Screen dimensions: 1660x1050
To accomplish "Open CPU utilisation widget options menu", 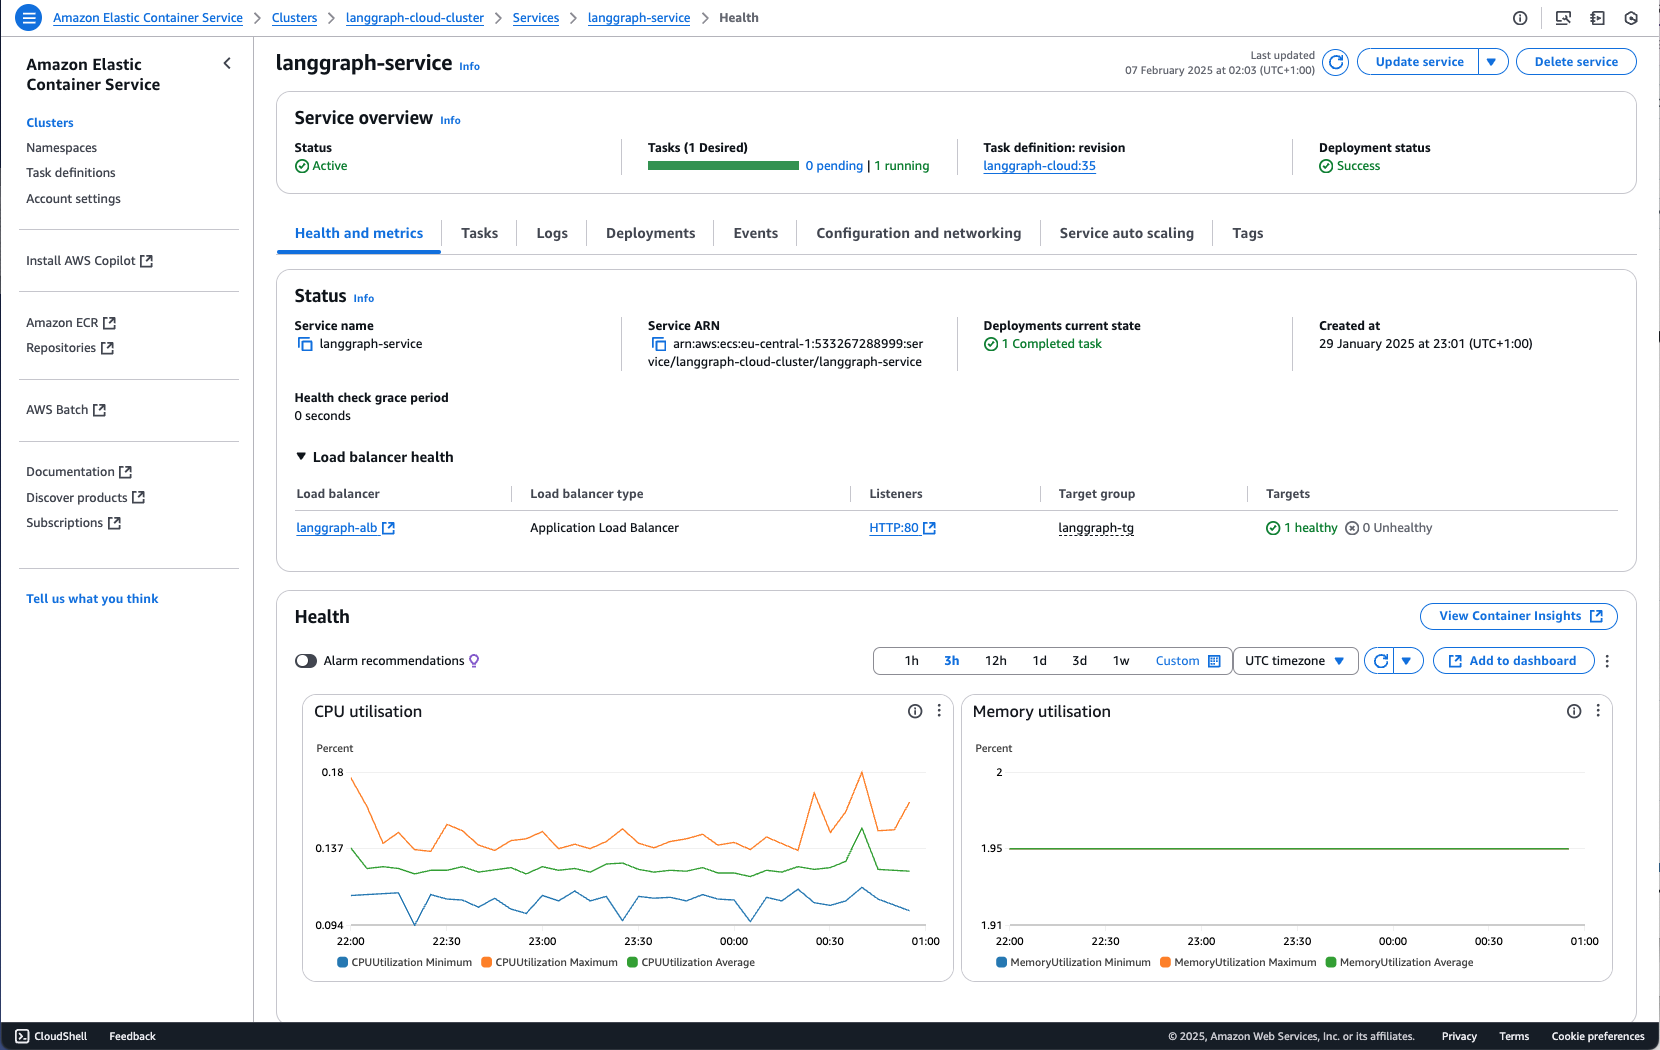I will 939,711.
